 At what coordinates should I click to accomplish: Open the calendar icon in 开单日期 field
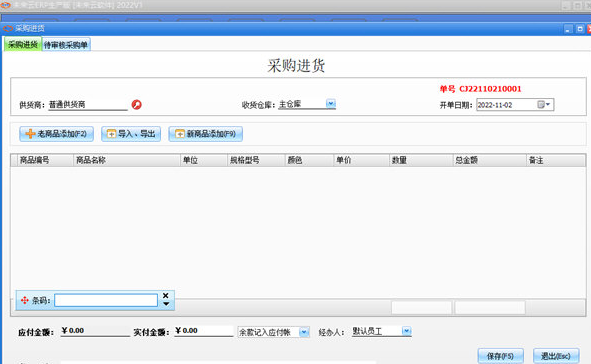[544, 104]
